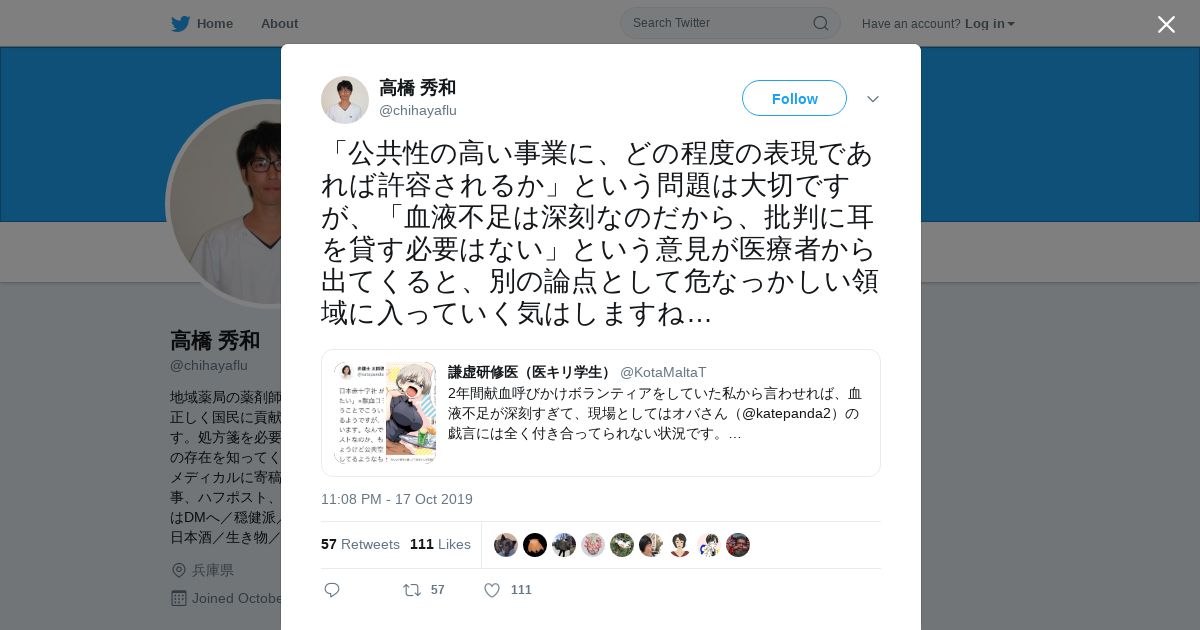Close the tweet overlay with X
1200x630 pixels.
point(1166,24)
